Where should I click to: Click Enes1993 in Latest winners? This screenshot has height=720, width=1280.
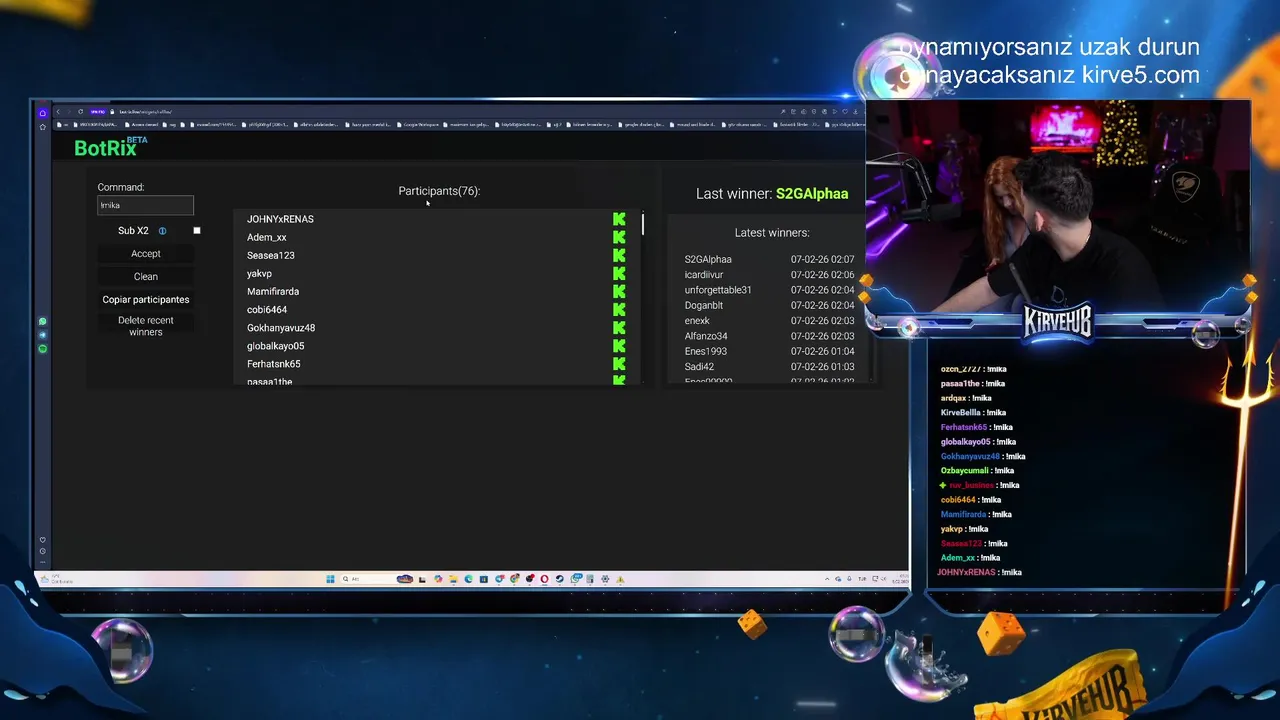pos(706,352)
